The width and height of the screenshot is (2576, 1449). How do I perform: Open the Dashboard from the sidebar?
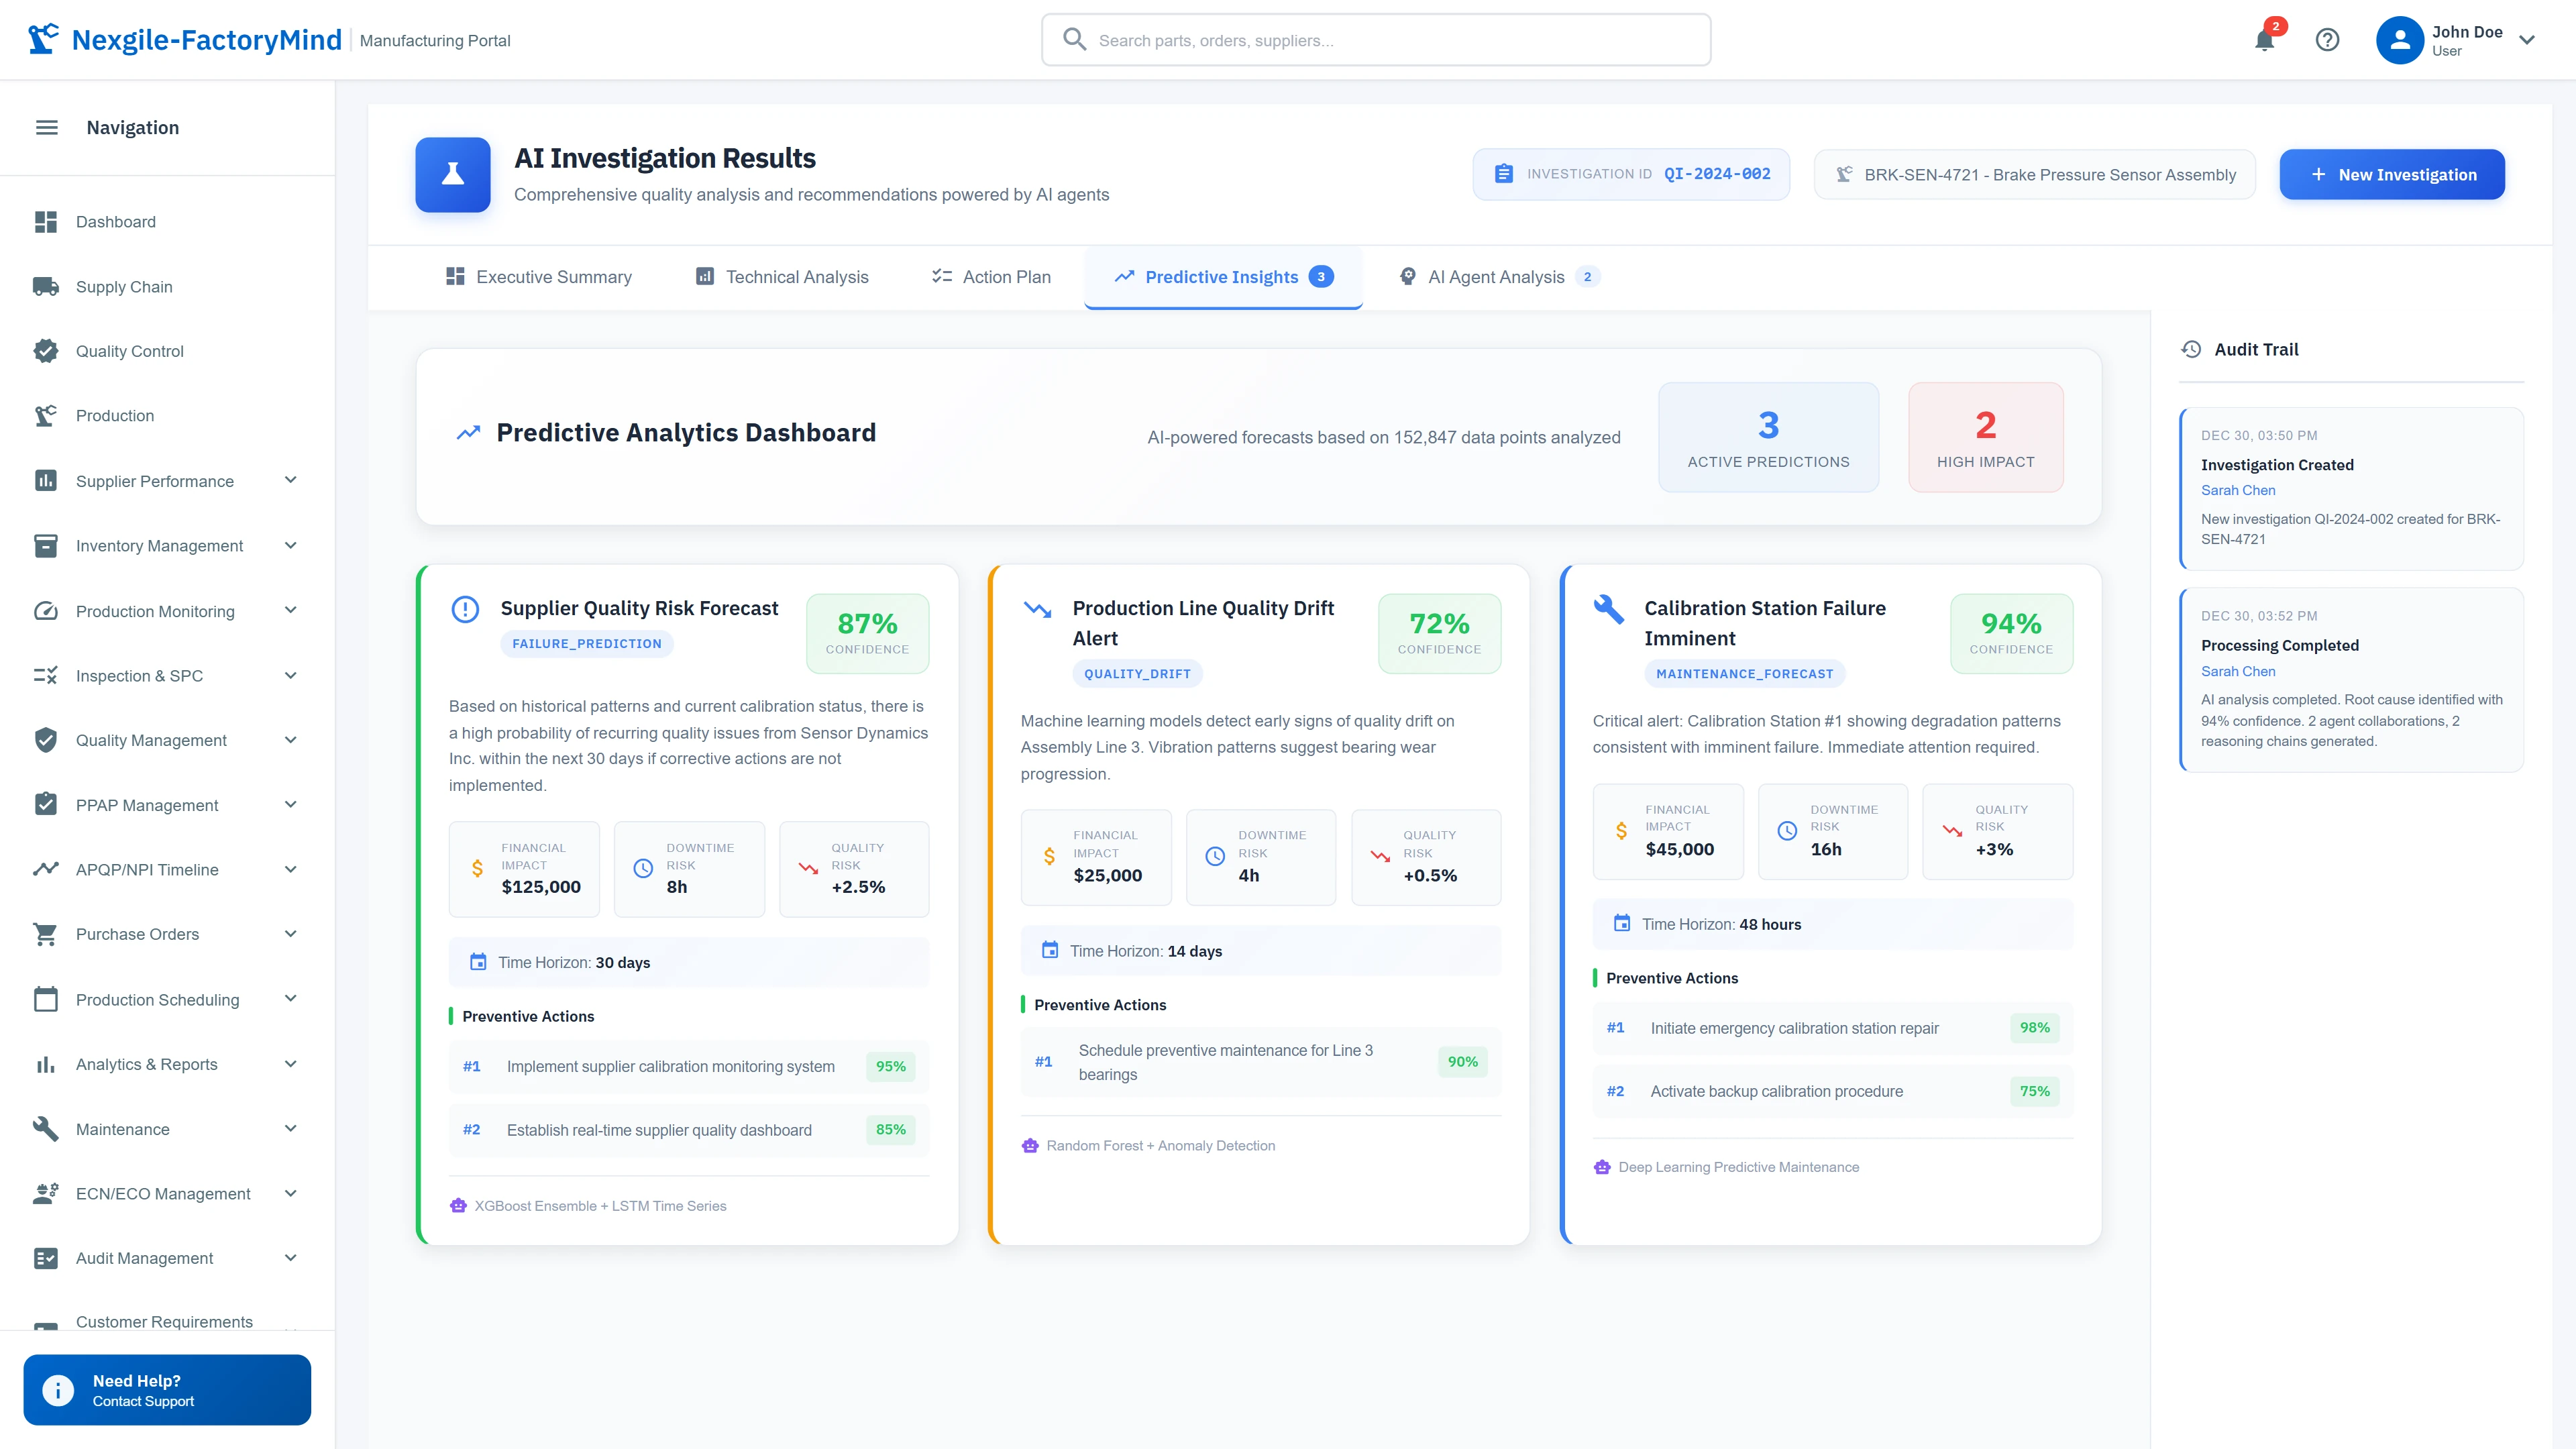(115, 221)
